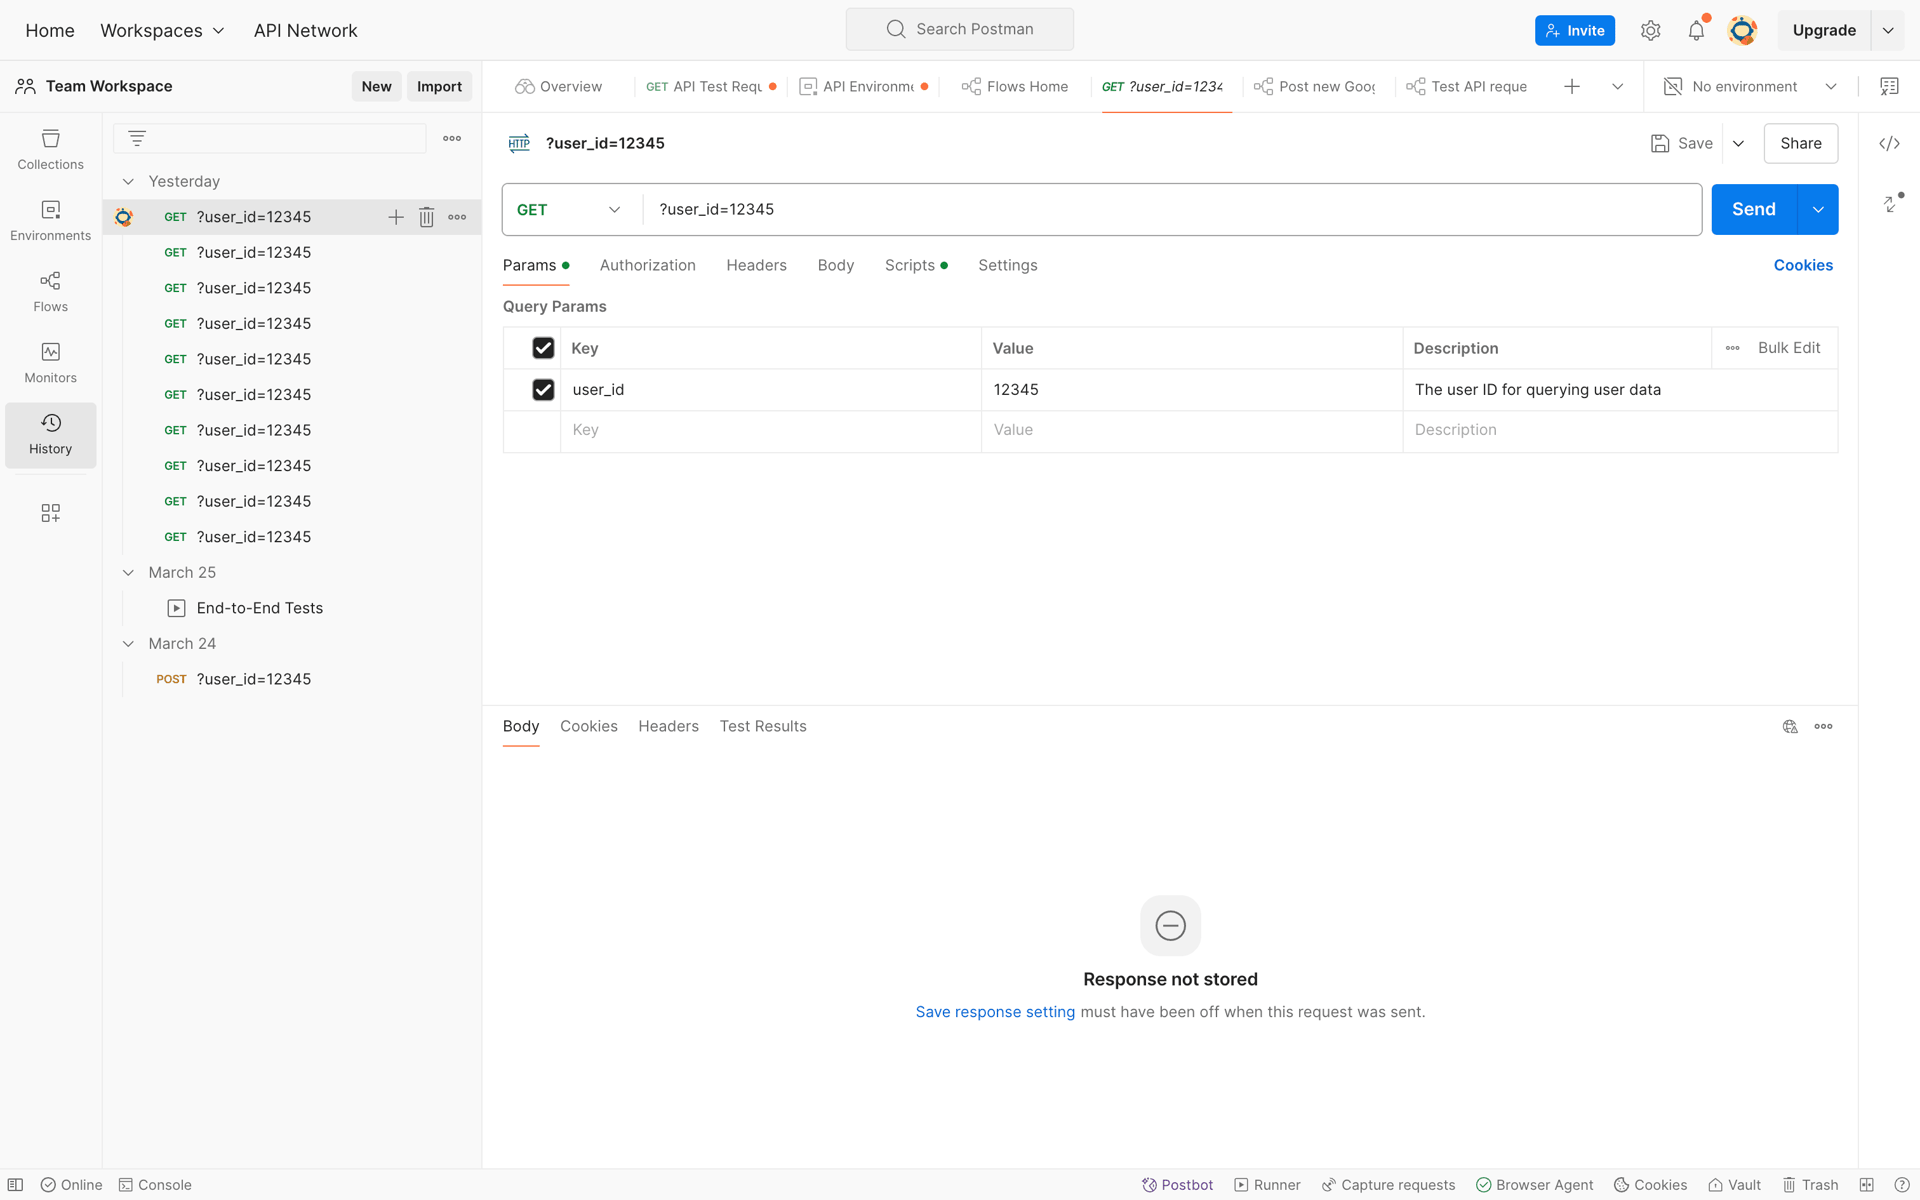Open Postbot from the status bar

pyautogui.click(x=1177, y=1185)
